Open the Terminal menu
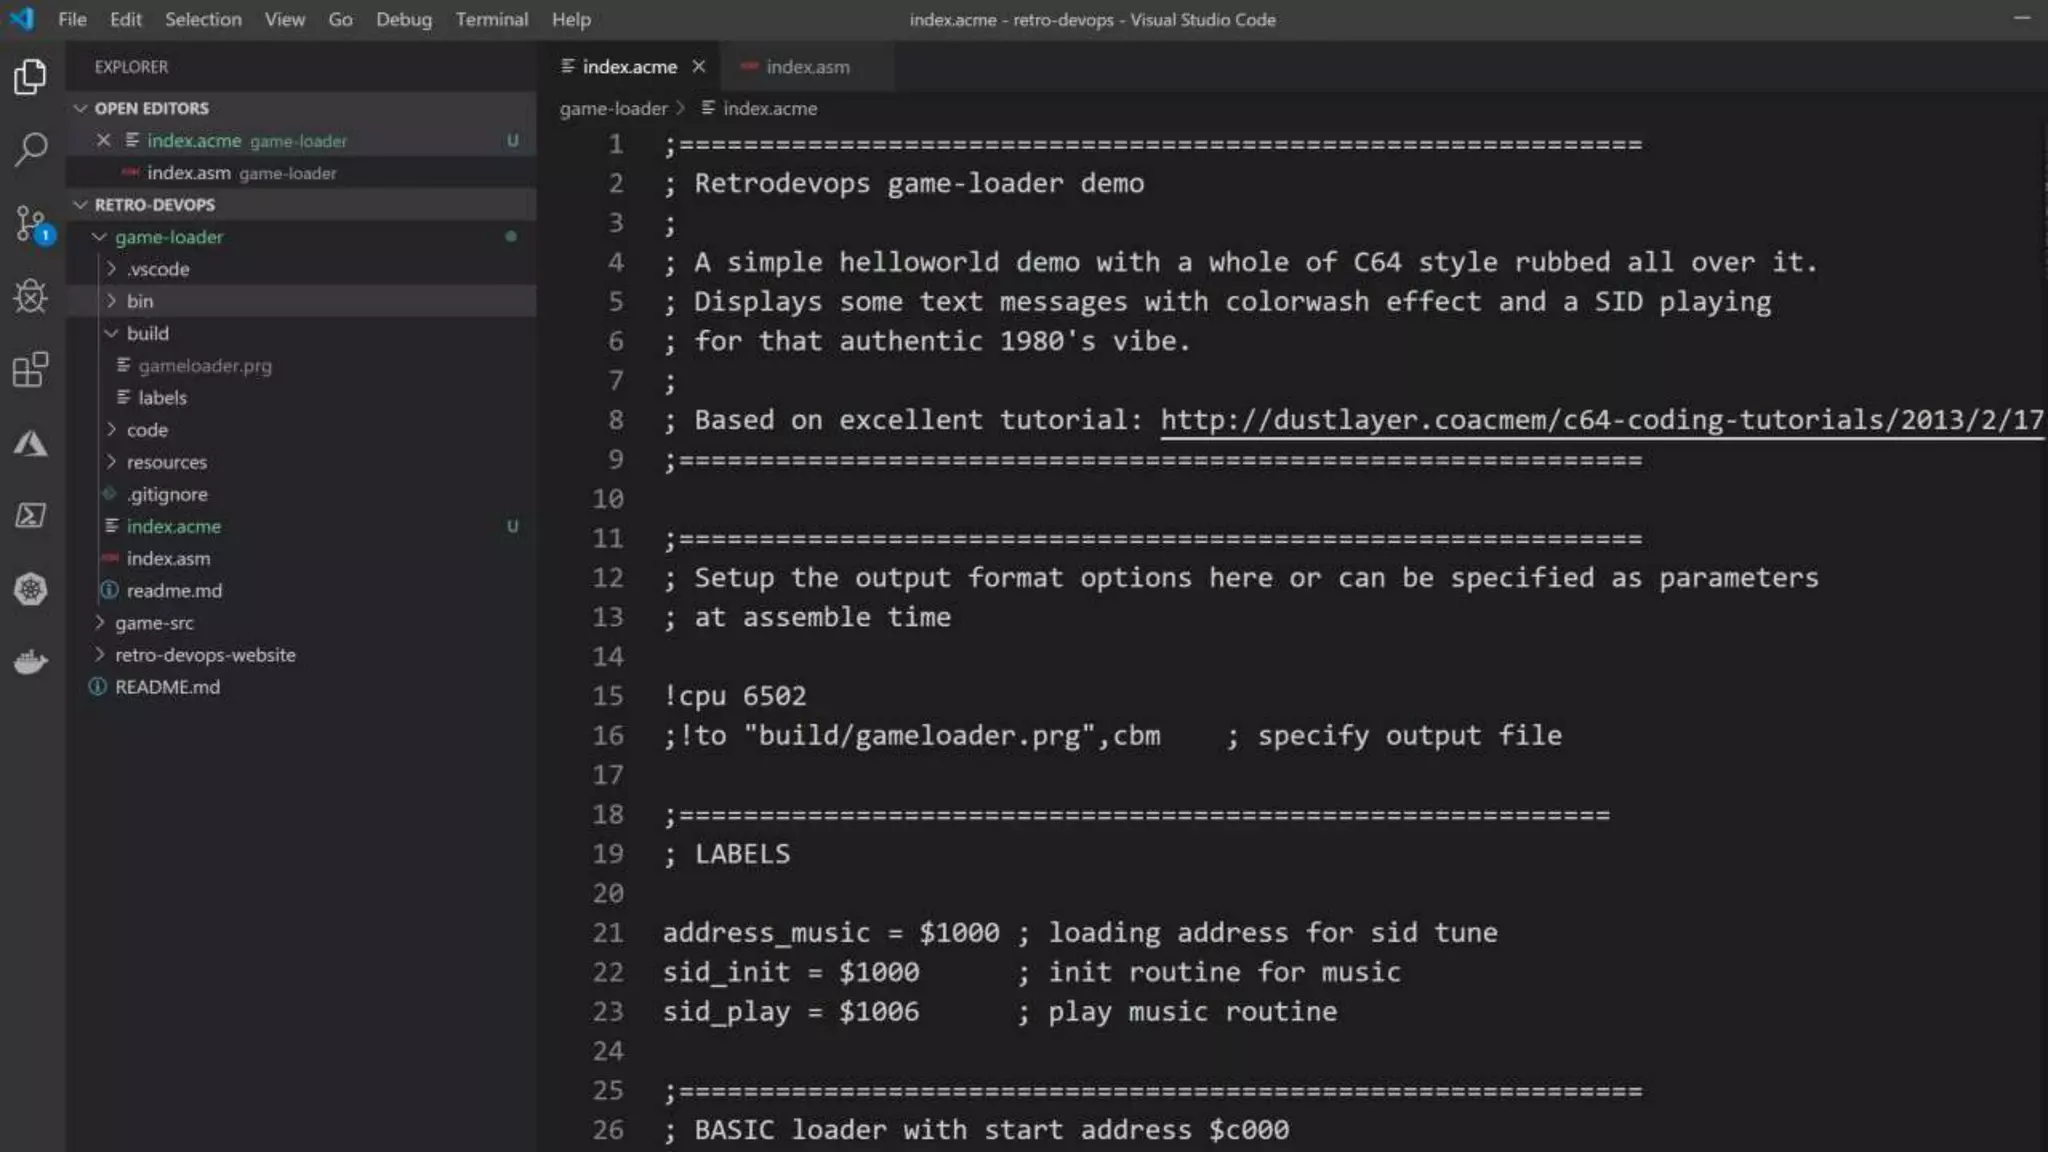 [491, 19]
